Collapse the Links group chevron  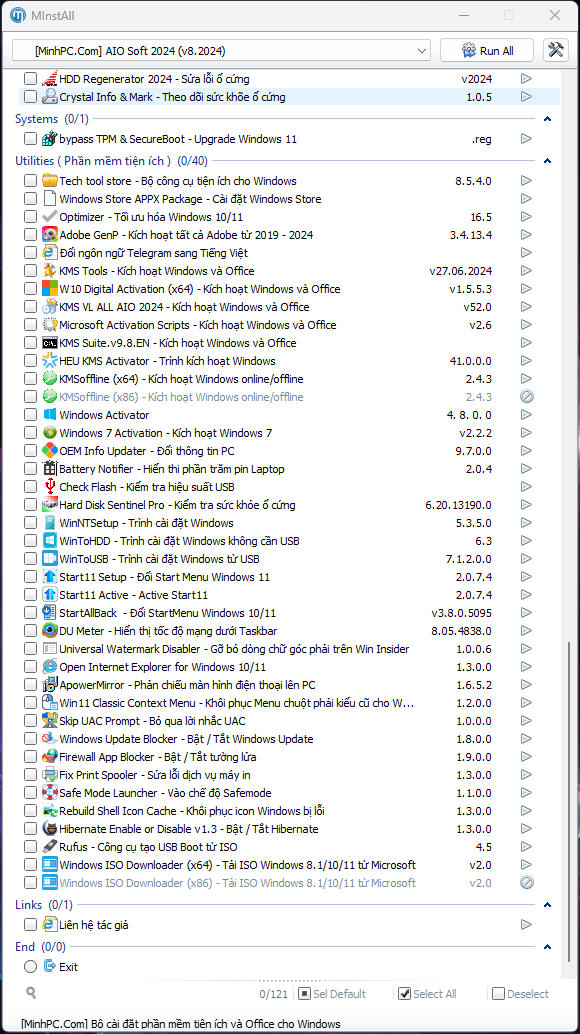click(x=546, y=905)
